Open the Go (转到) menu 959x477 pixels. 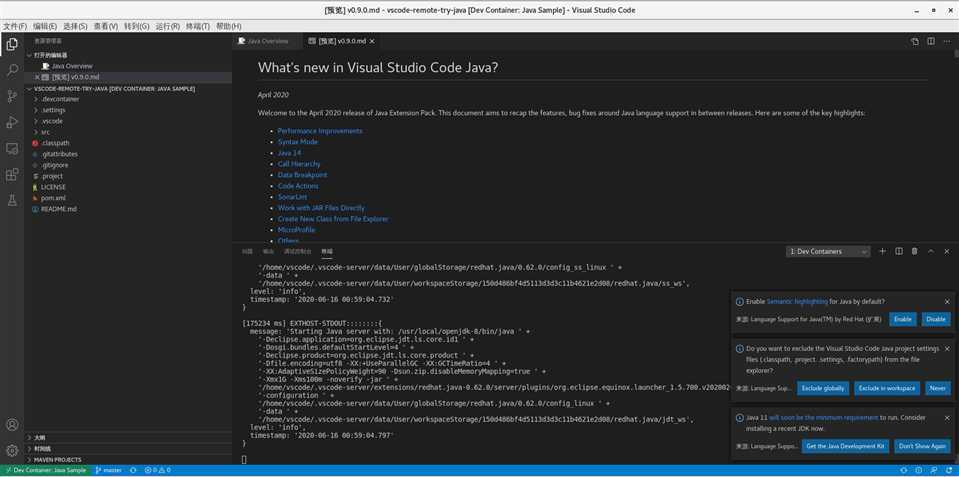[136, 26]
